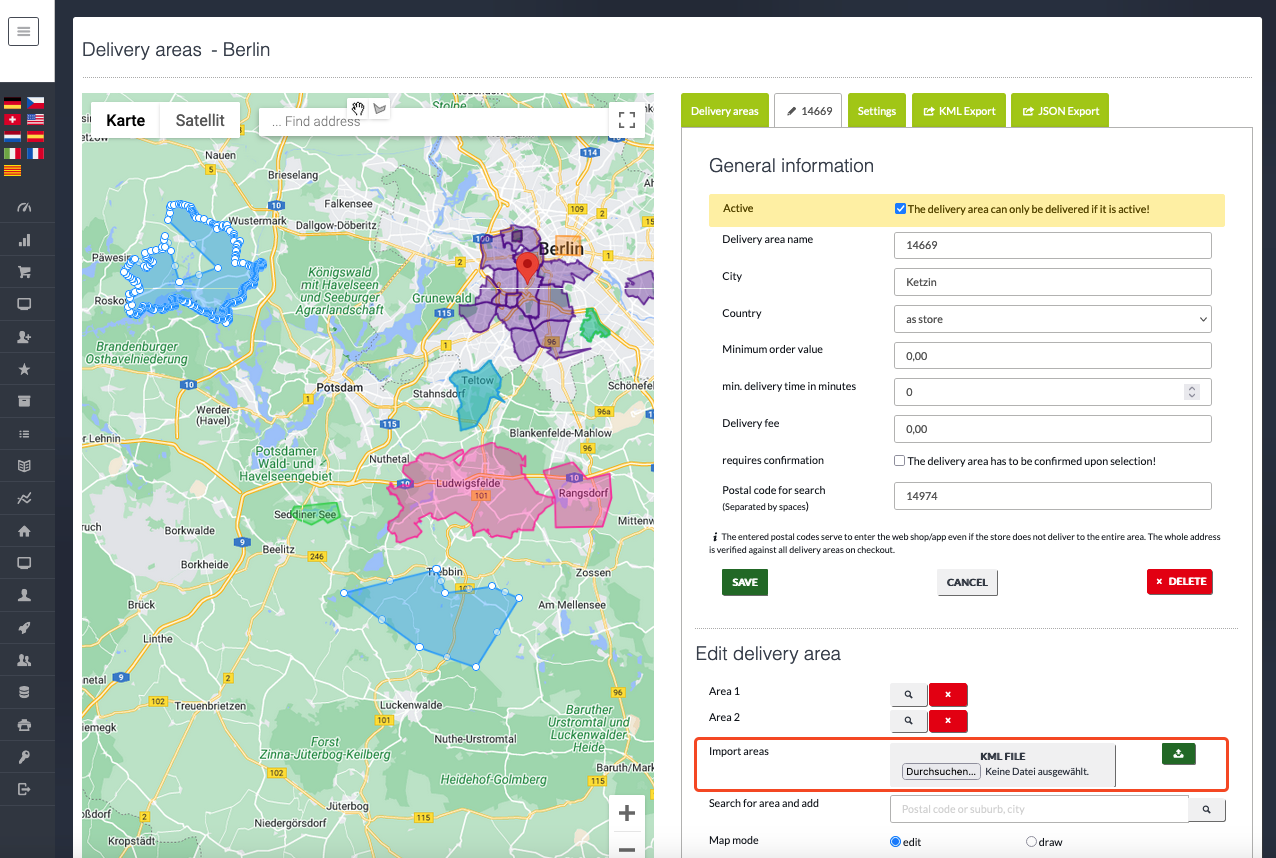Screen dimensions: 1276x858
Task: Click the green KML upload icon button
Action: click(1178, 754)
